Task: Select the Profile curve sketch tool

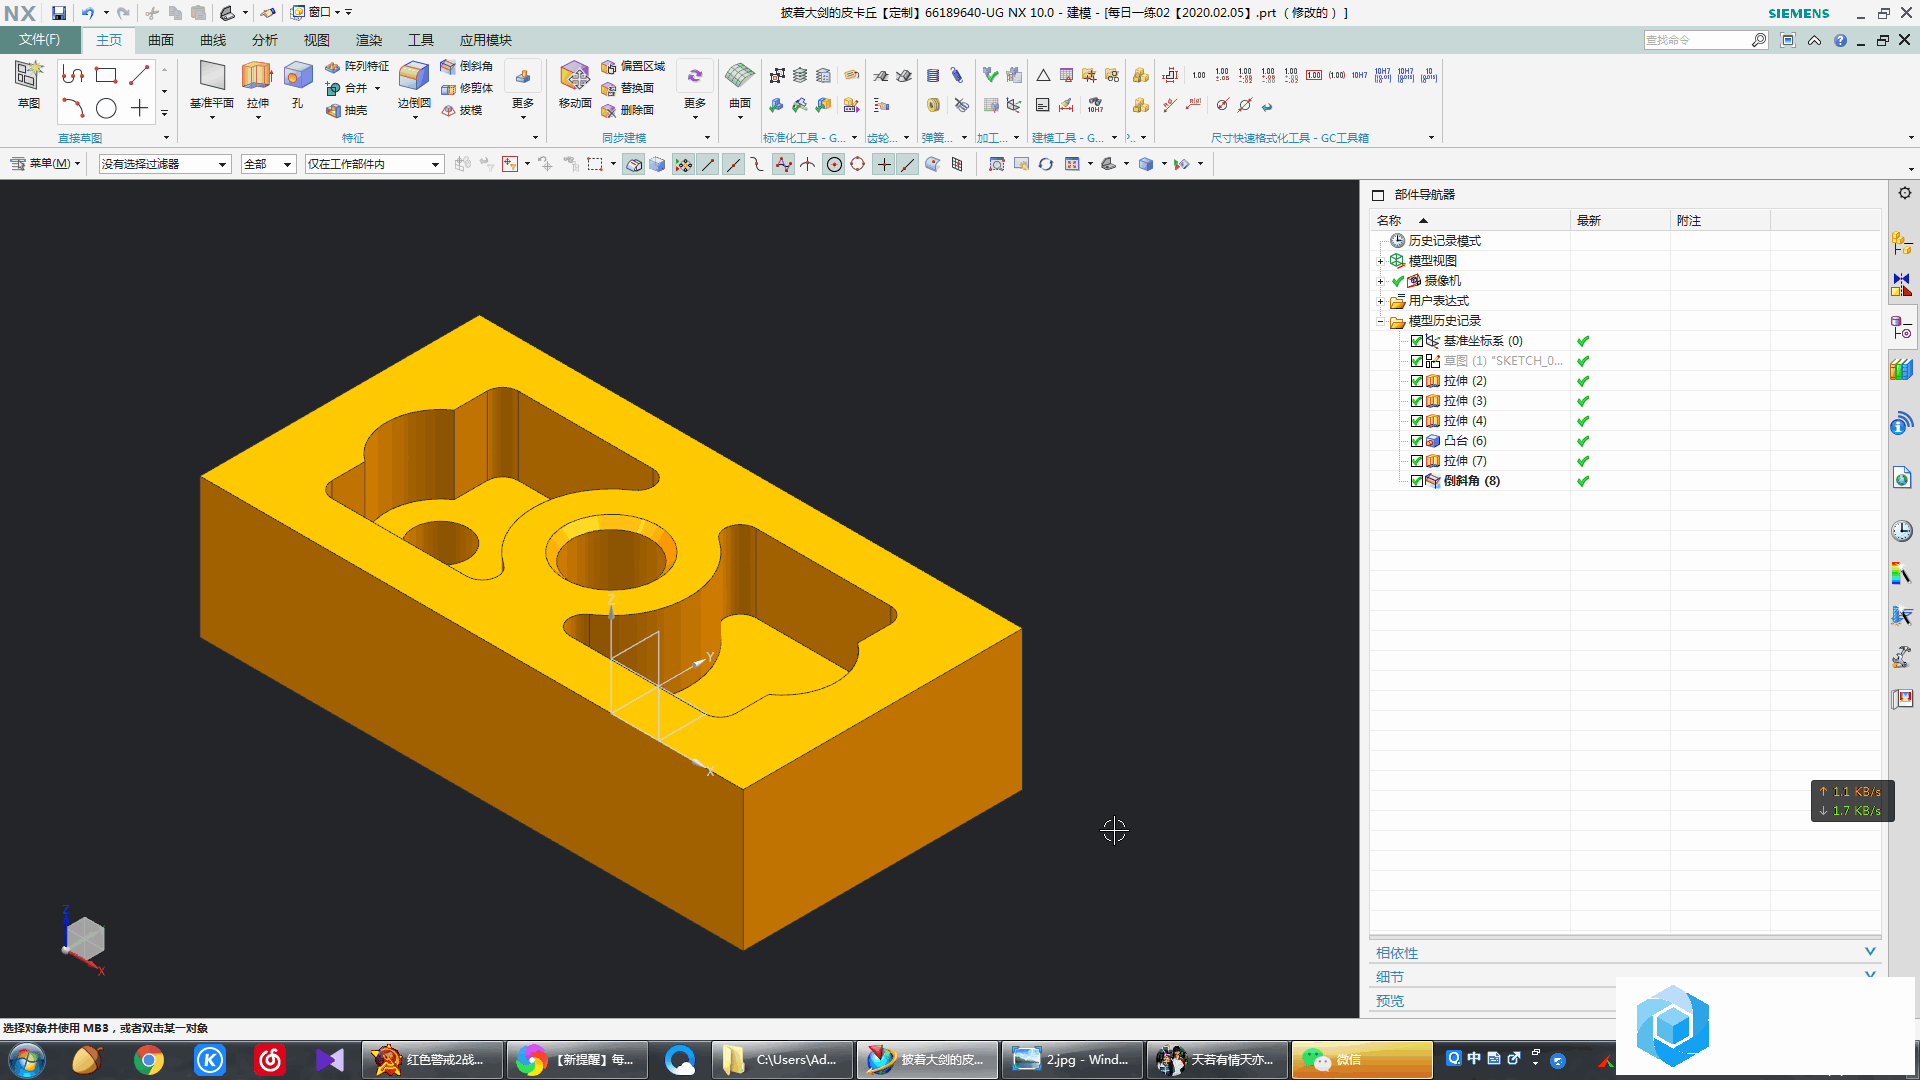Action: [73, 75]
